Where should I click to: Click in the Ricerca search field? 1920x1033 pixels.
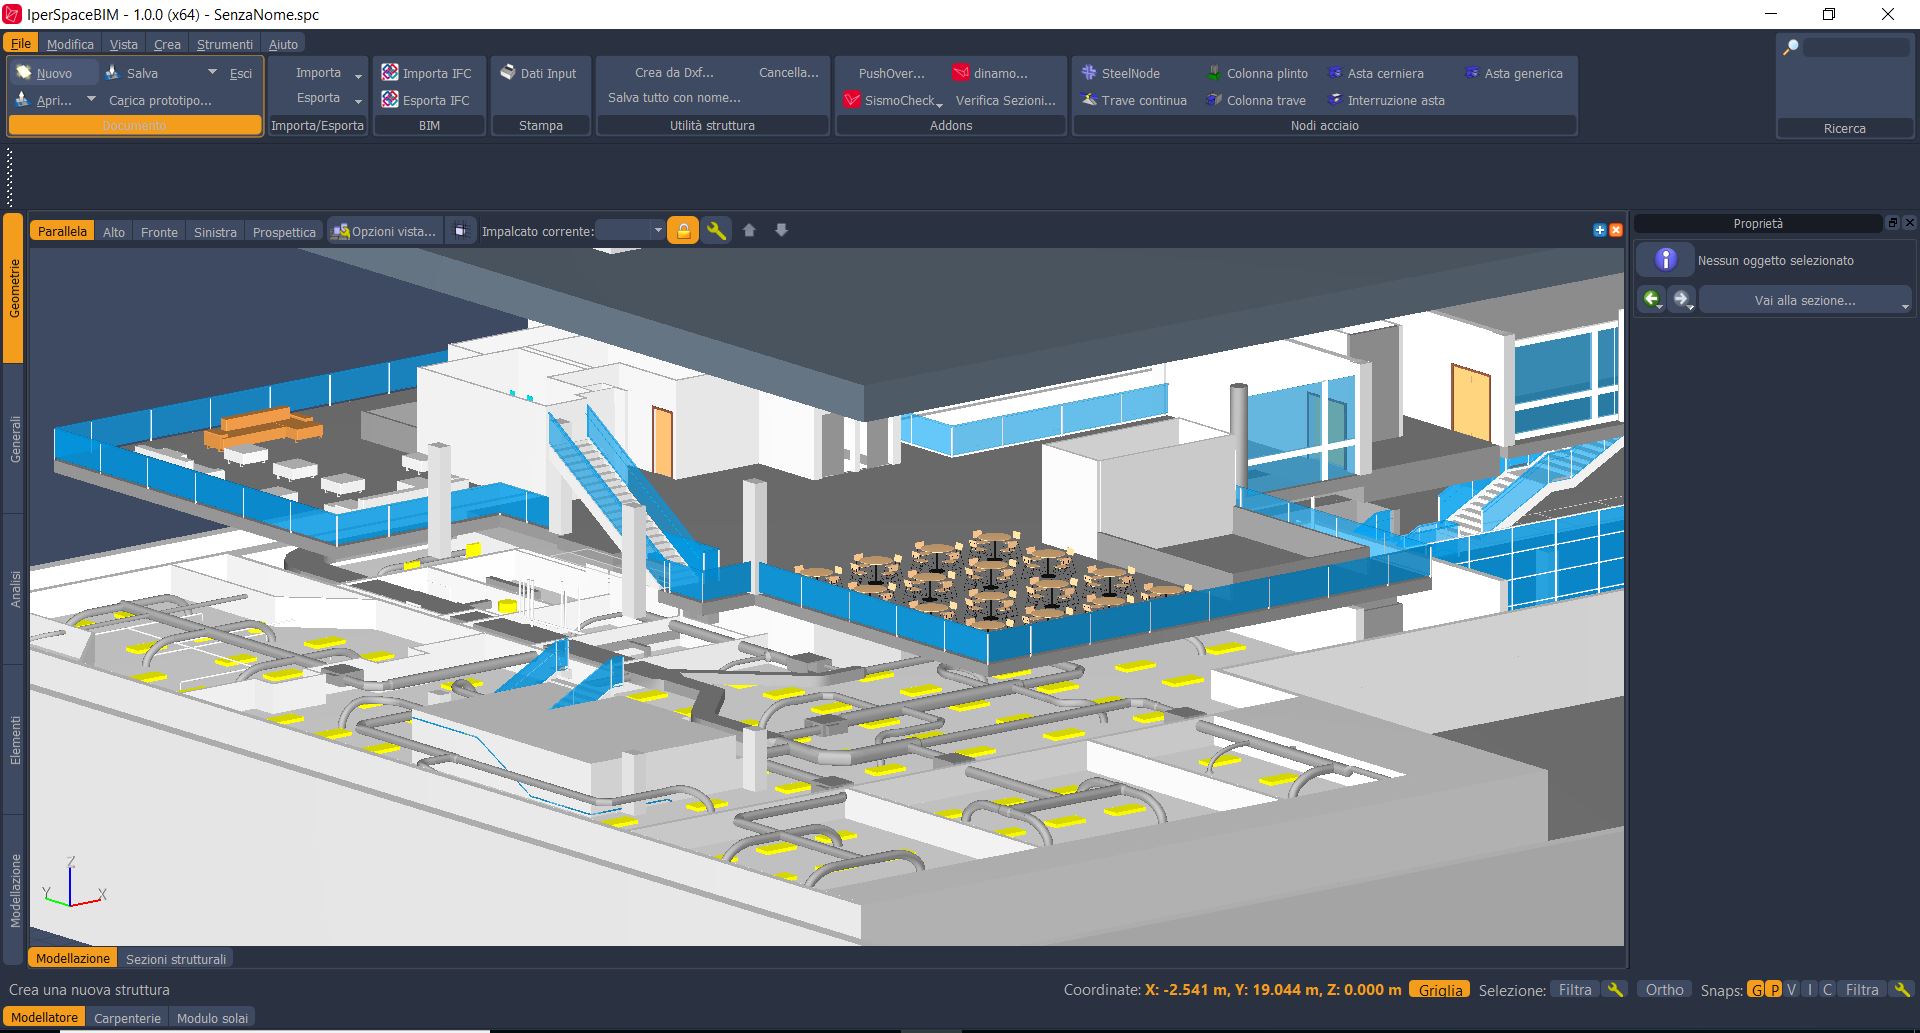click(x=1857, y=47)
